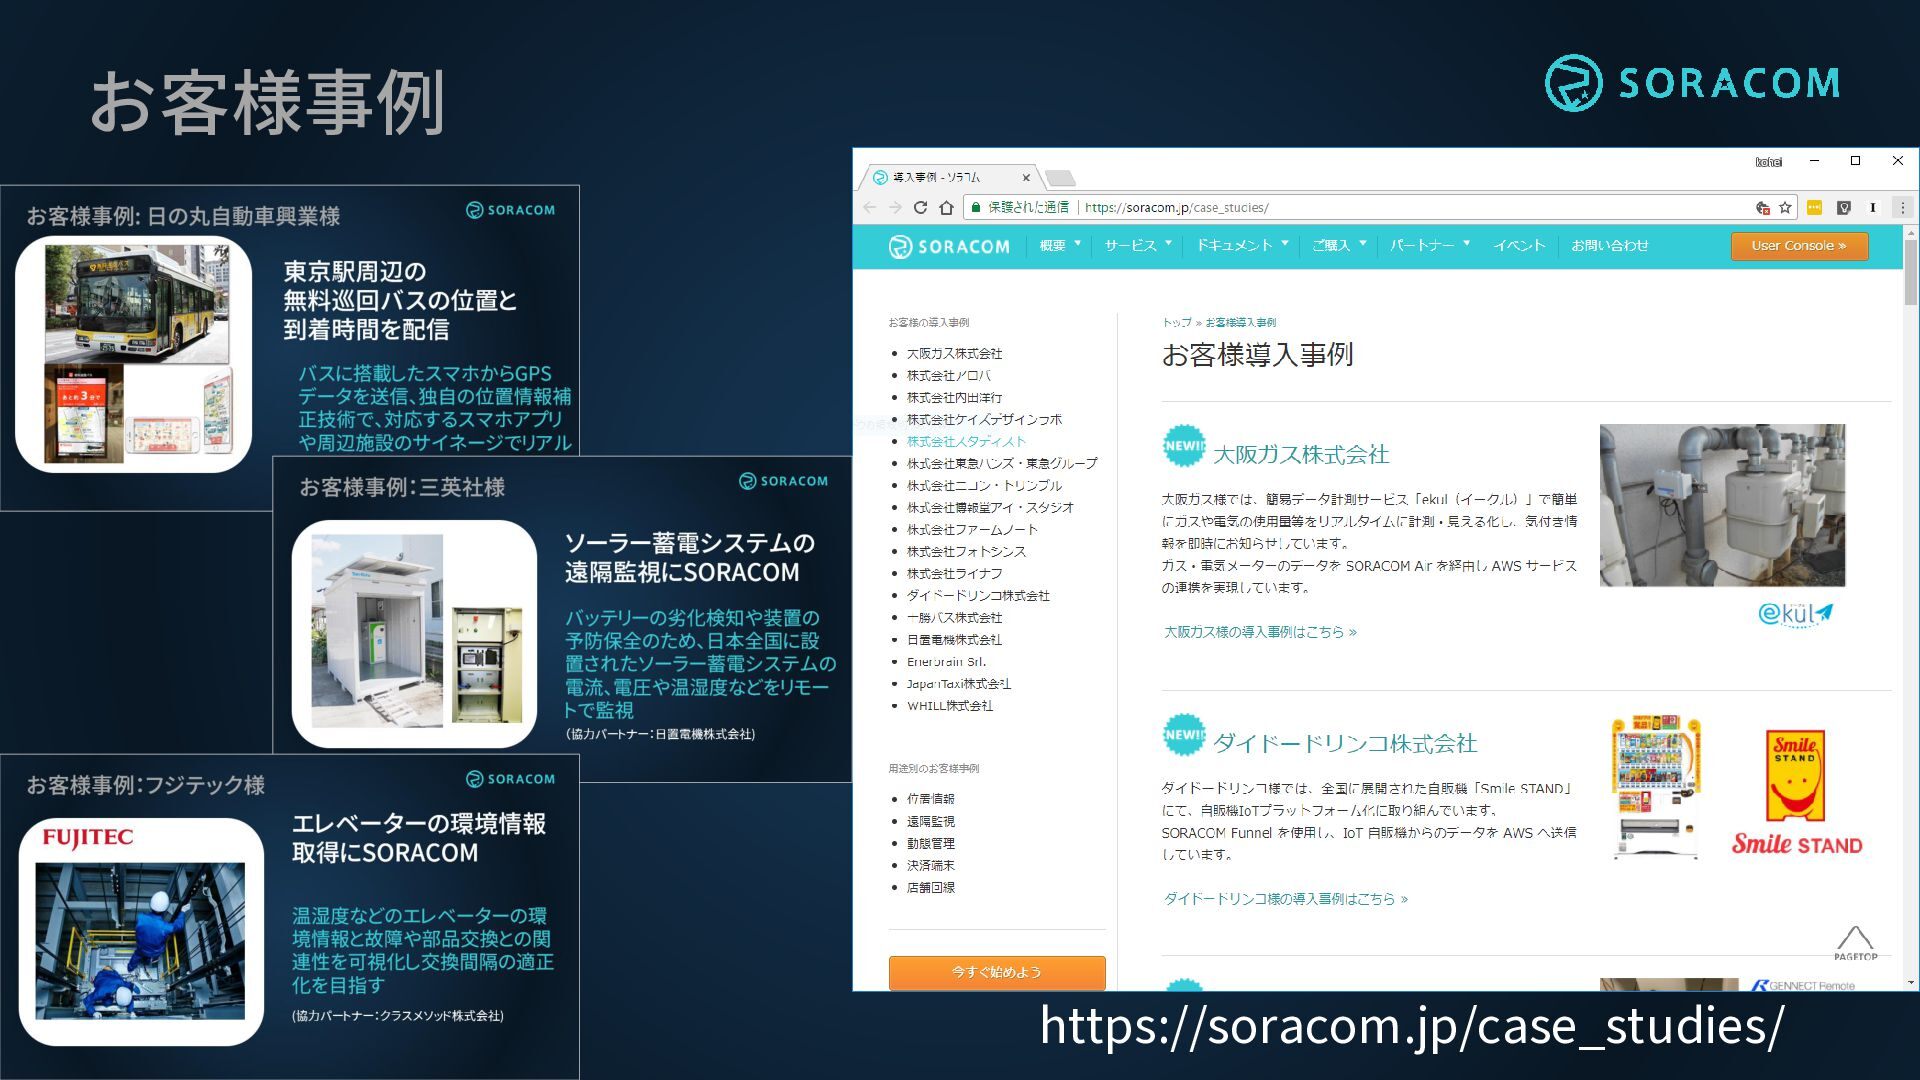Open the 動態管理 use-case category
Viewport: 1920px width, 1080px height.
coord(930,843)
